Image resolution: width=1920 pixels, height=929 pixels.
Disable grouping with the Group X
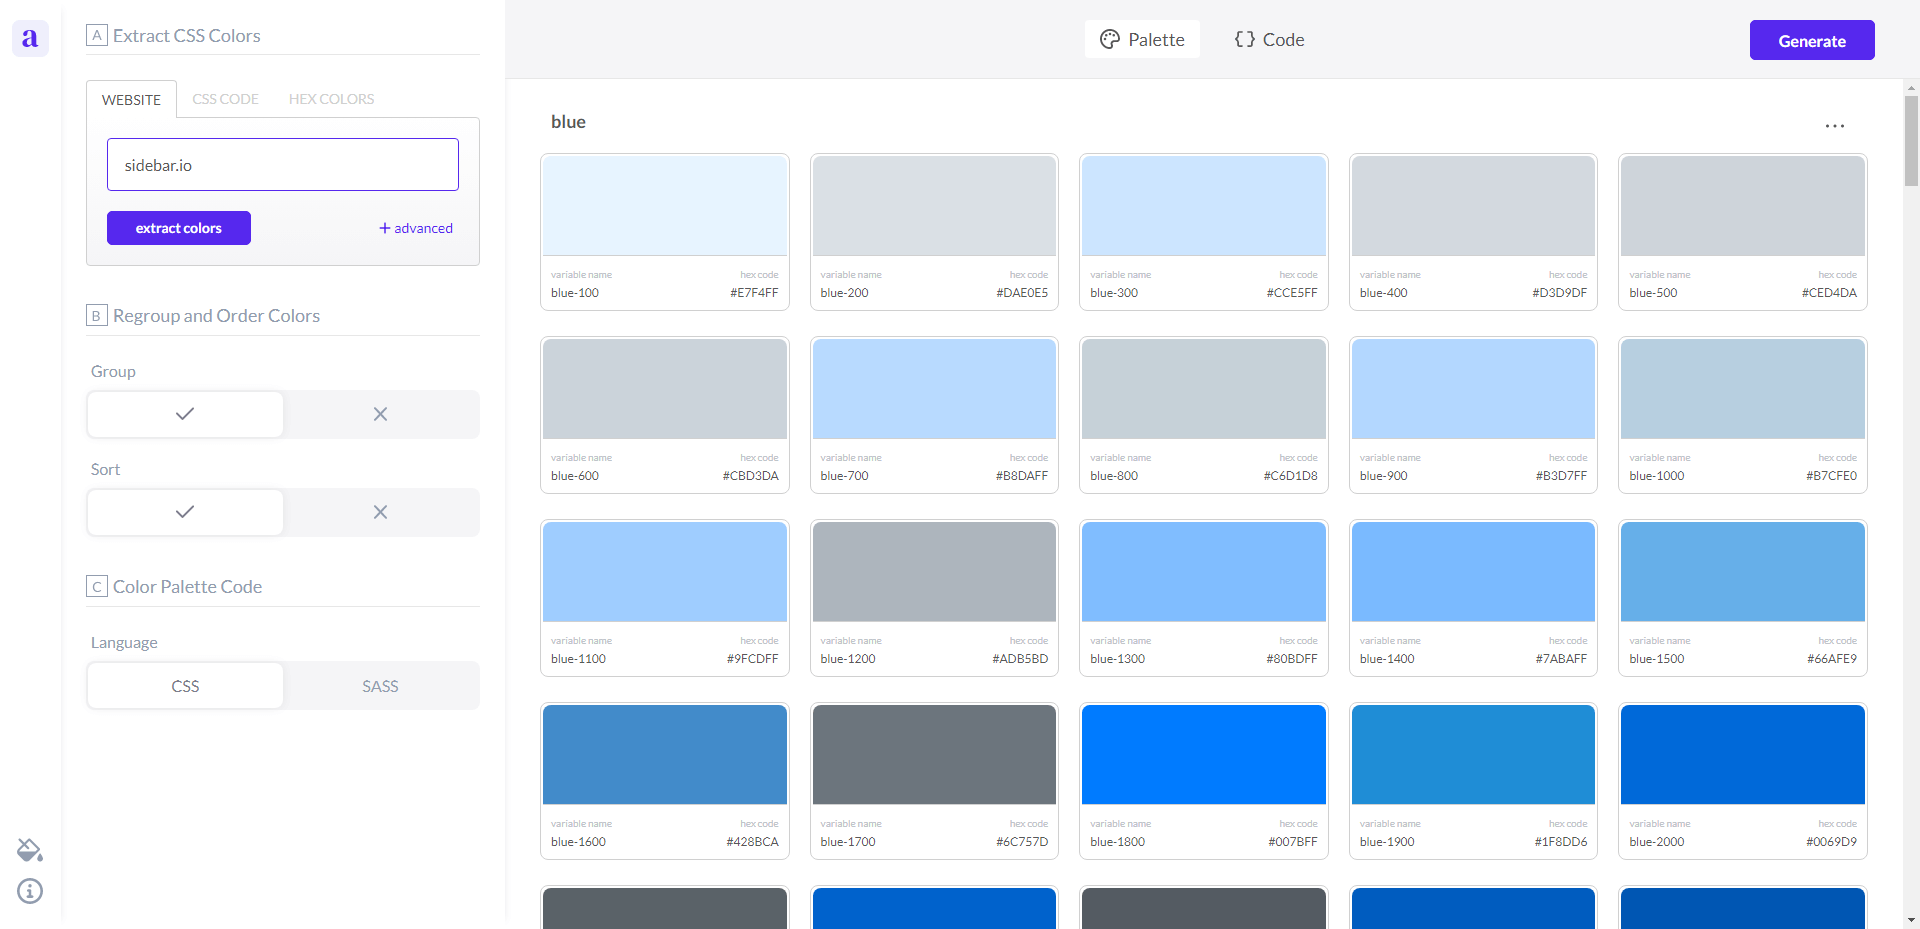(x=380, y=414)
